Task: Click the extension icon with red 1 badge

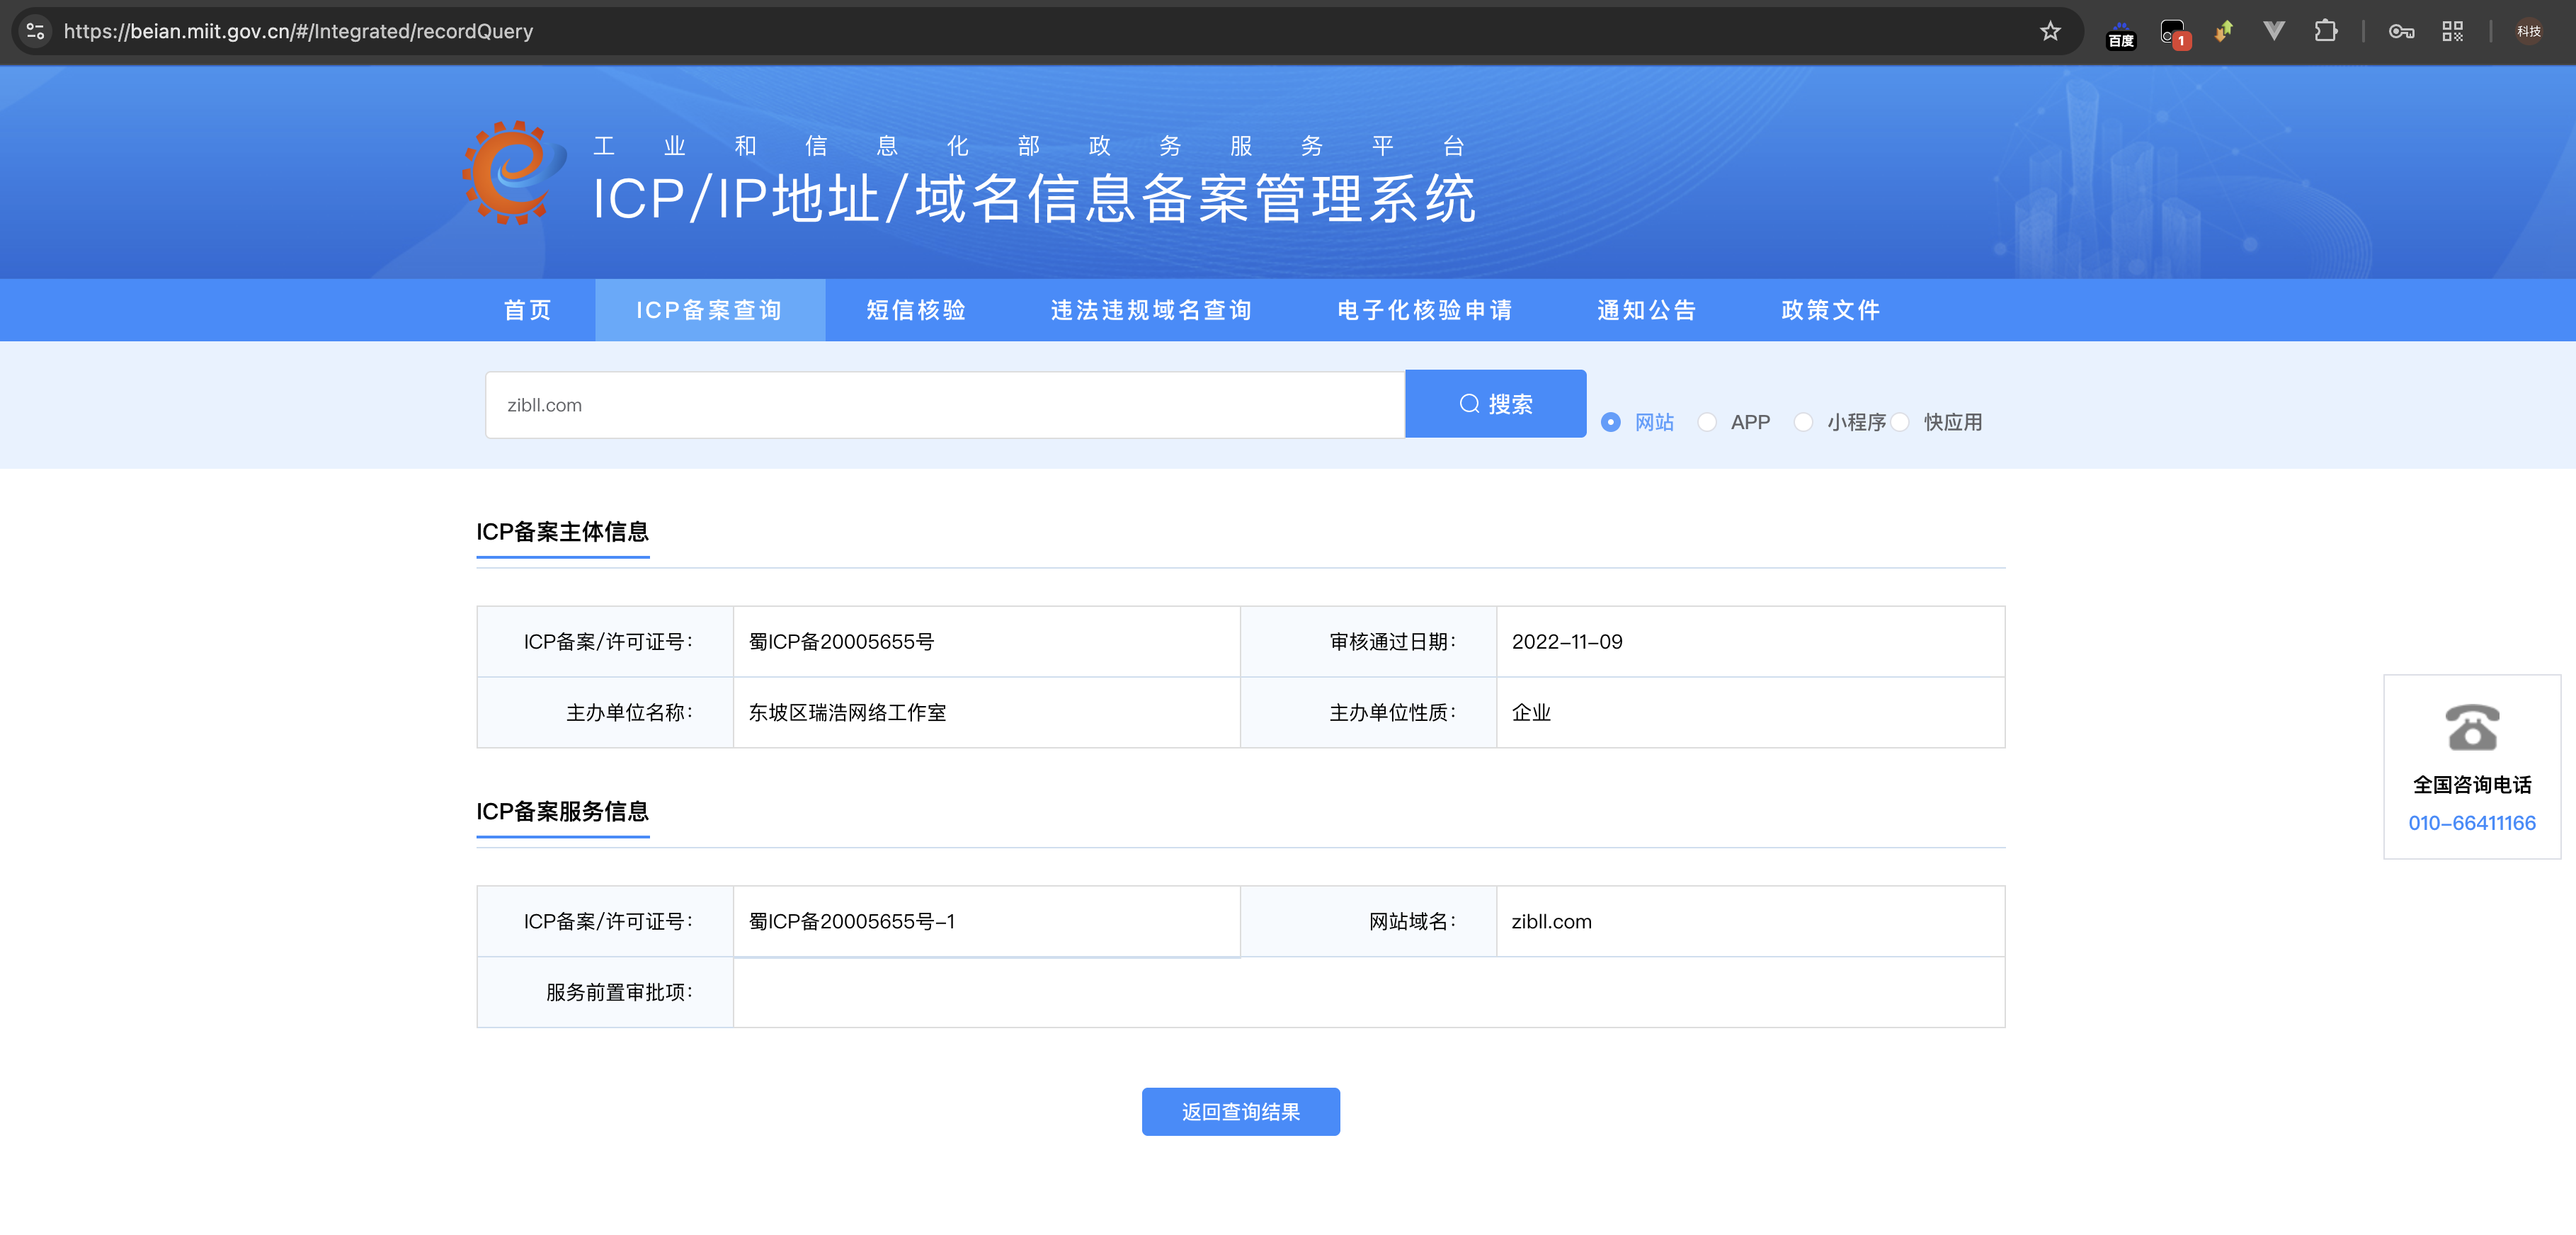Action: coord(2172,33)
